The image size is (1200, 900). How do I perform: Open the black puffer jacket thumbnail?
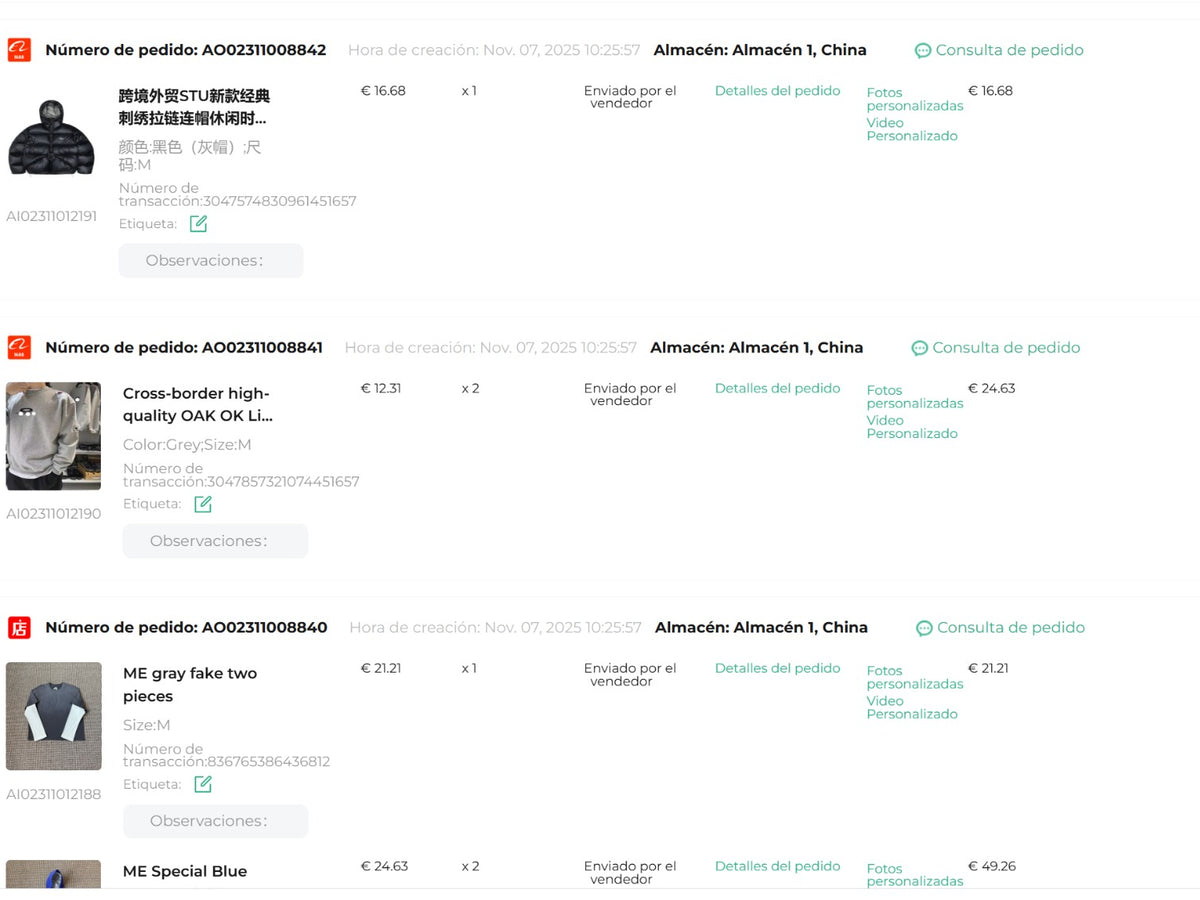[51, 137]
